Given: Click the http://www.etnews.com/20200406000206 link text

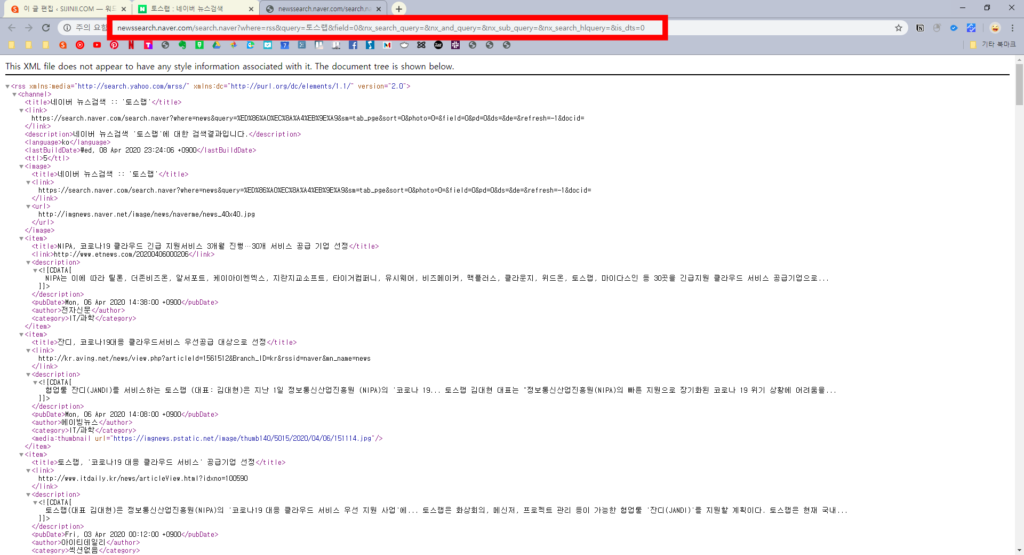Looking at the screenshot, I should (121, 255).
